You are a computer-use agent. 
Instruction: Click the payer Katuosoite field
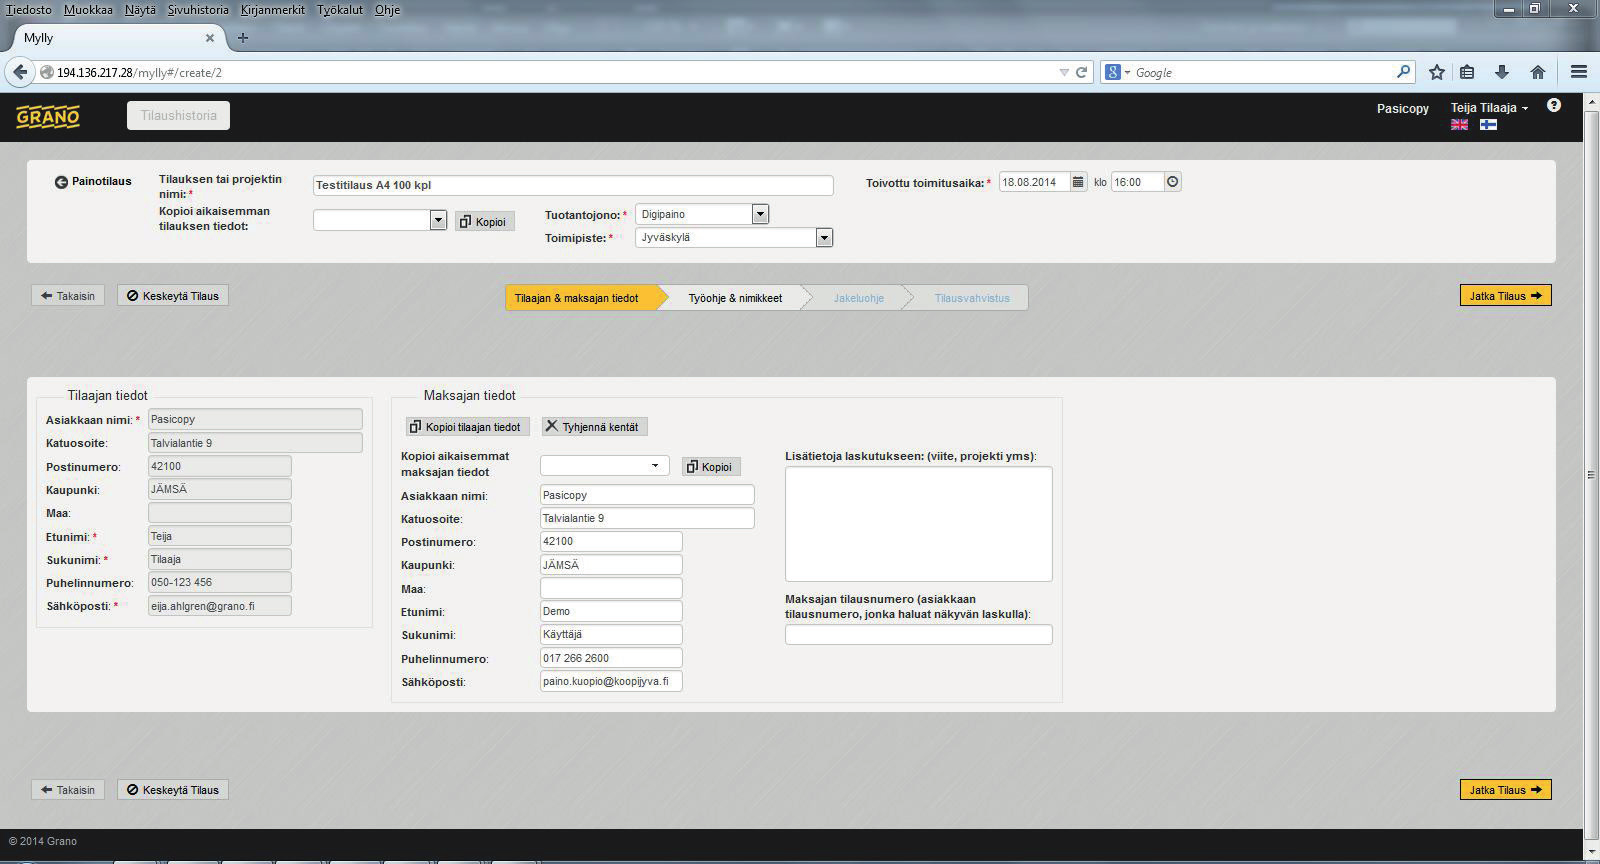(x=647, y=518)
